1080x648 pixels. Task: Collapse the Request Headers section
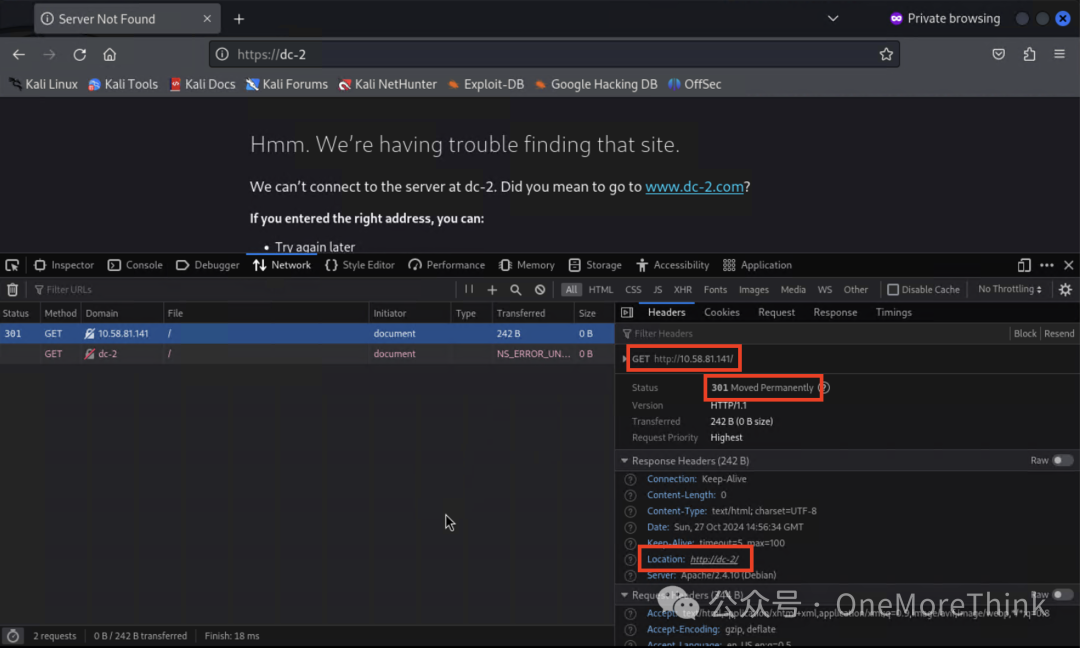(x=624, y=595)
